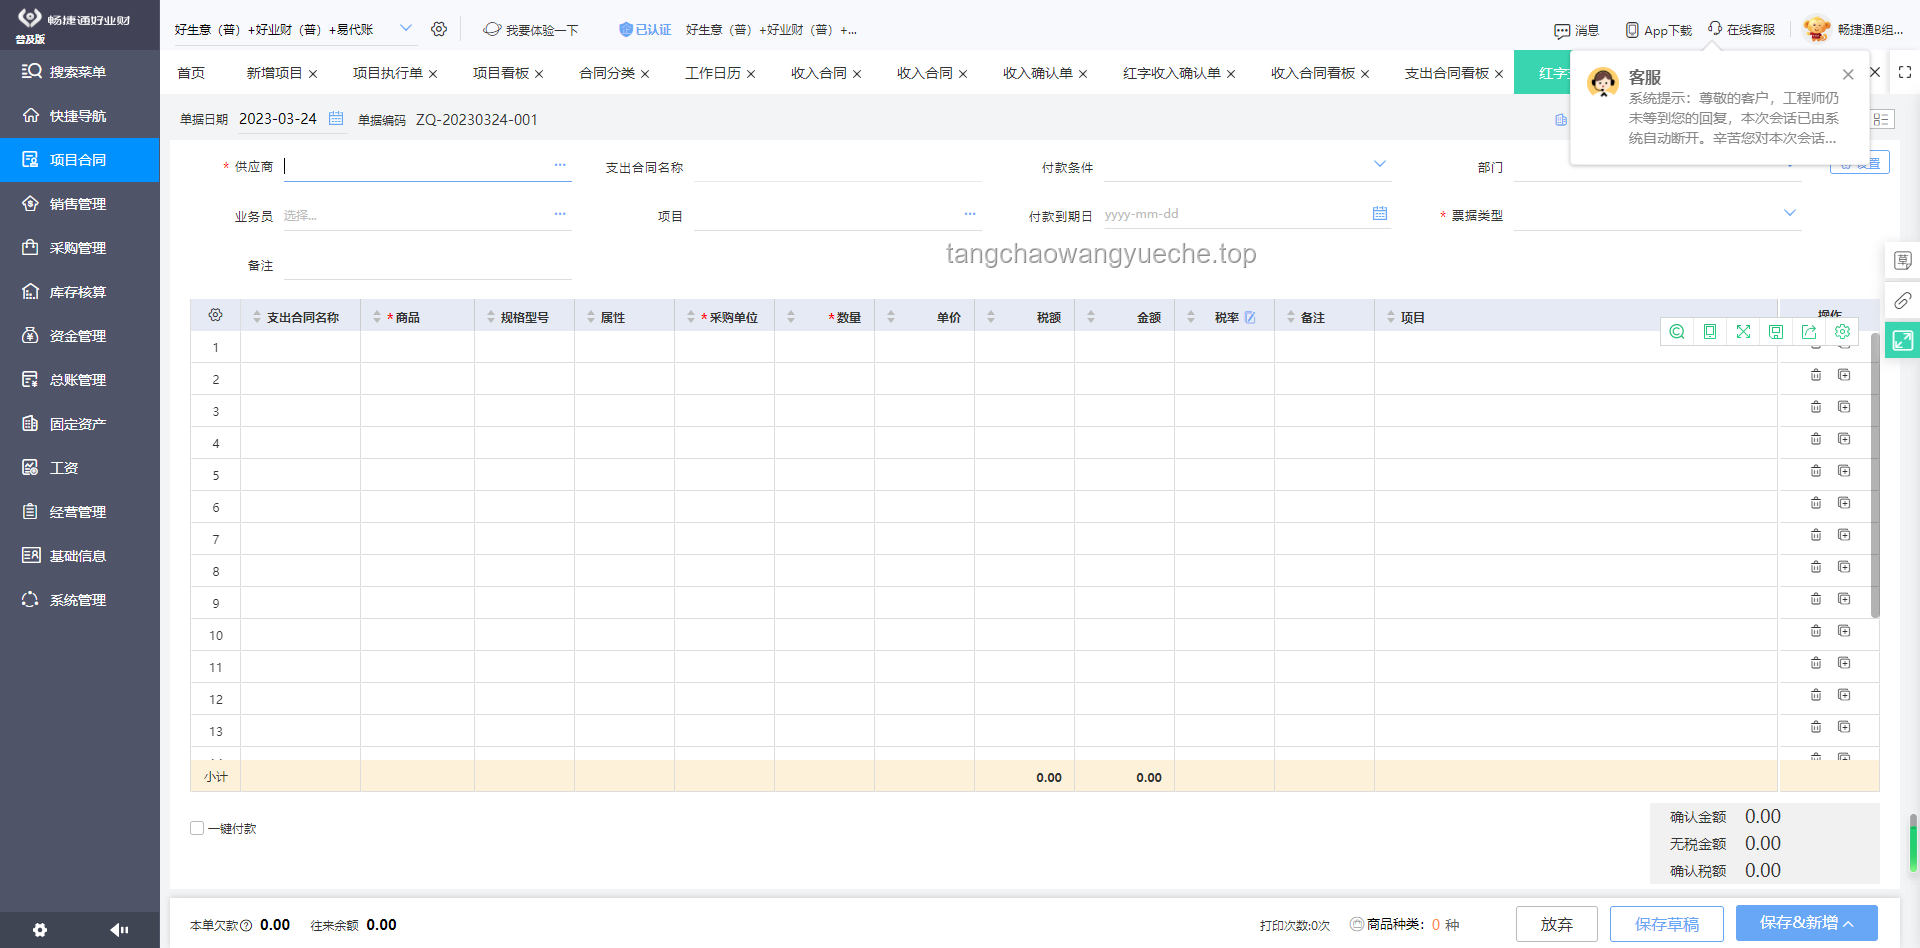Delete row 2 using trash icon
This screenshot has width=1920, height=948.
(1816, 375)
